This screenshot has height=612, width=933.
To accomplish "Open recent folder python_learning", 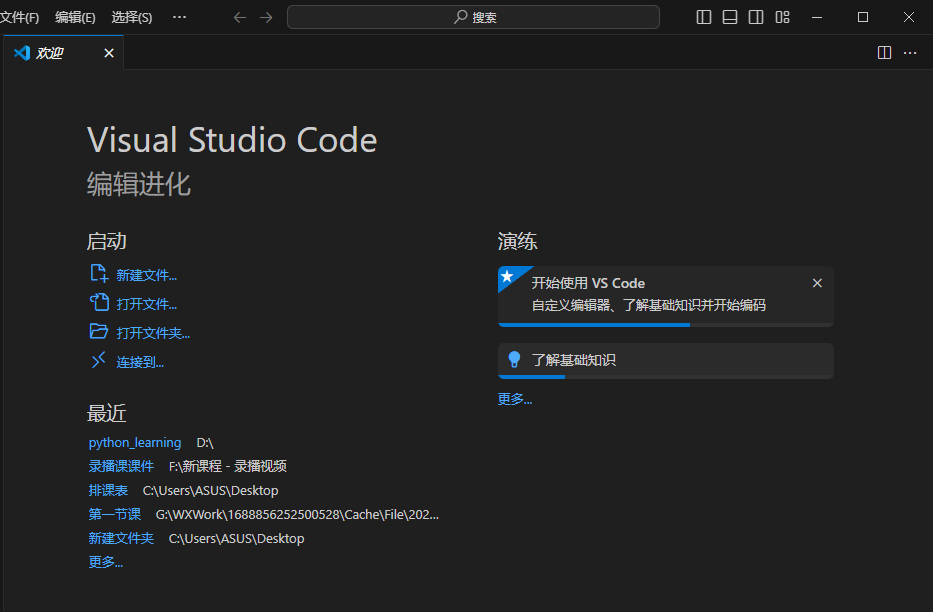I will pos(134,442).
